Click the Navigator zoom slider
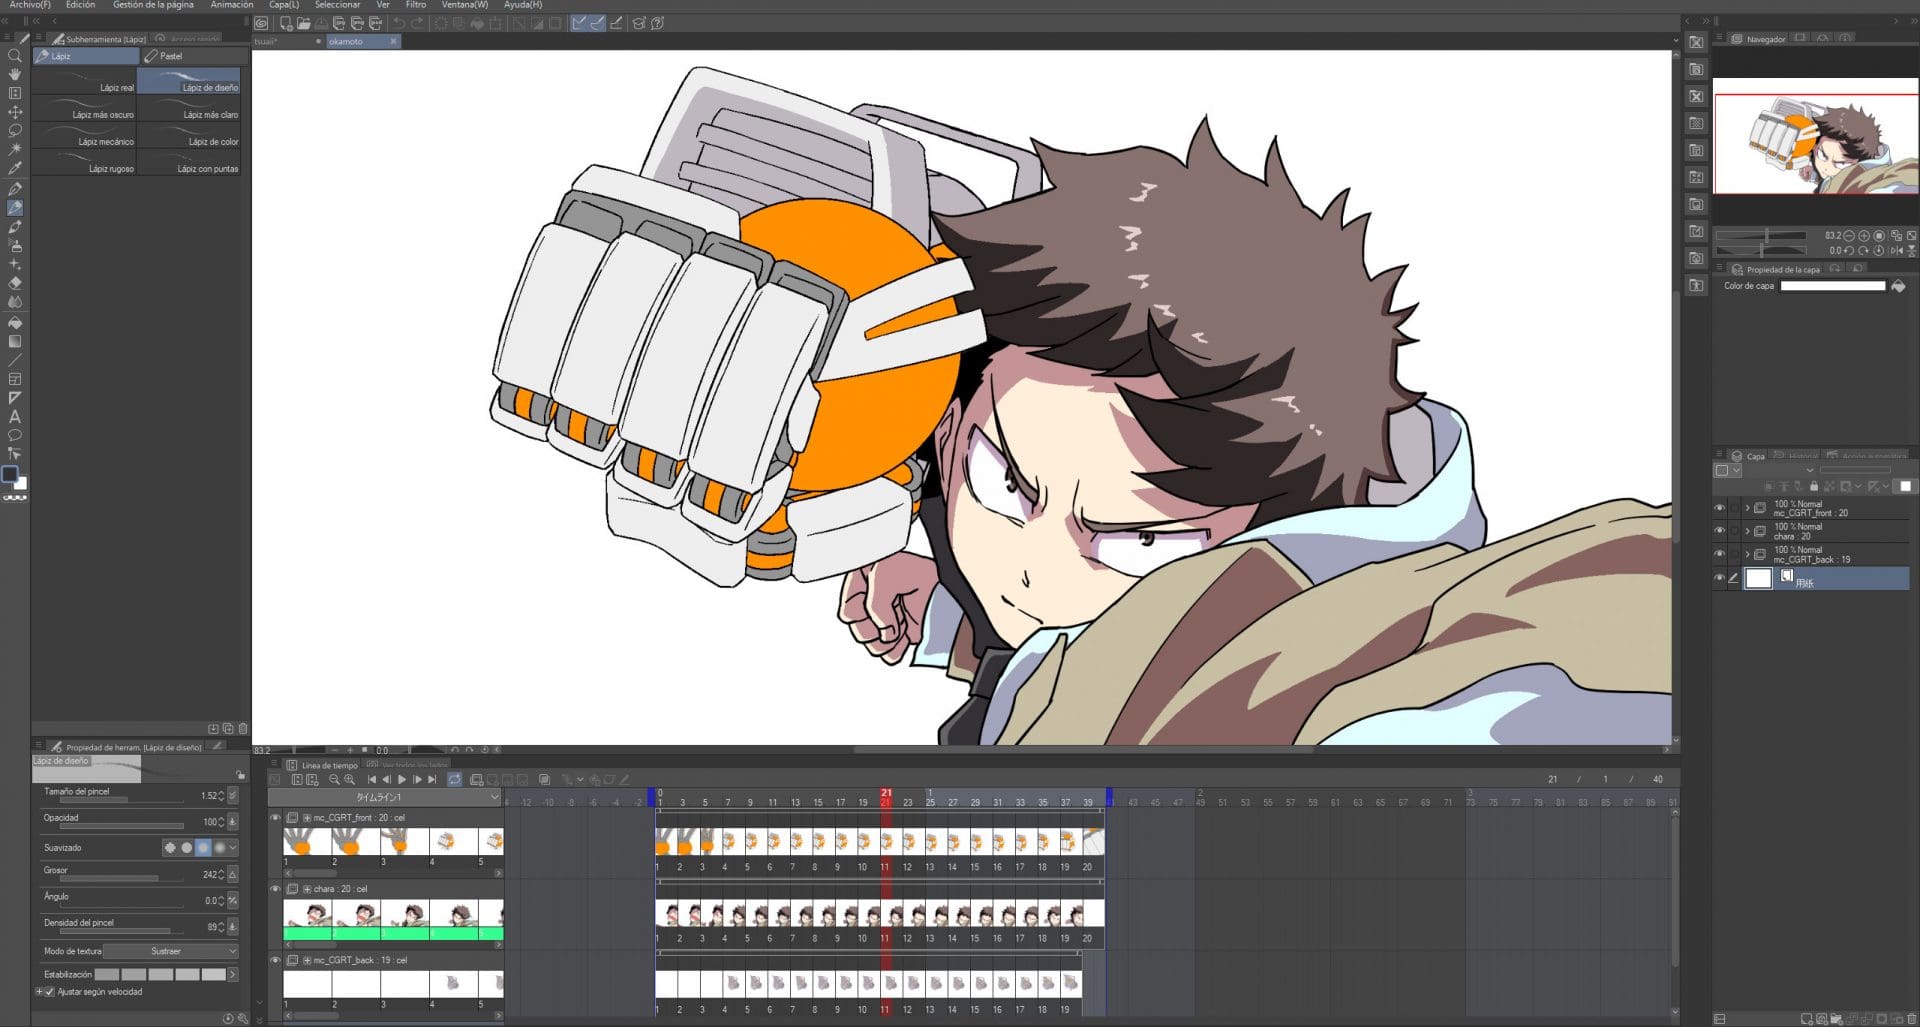 coord(1761,236)
